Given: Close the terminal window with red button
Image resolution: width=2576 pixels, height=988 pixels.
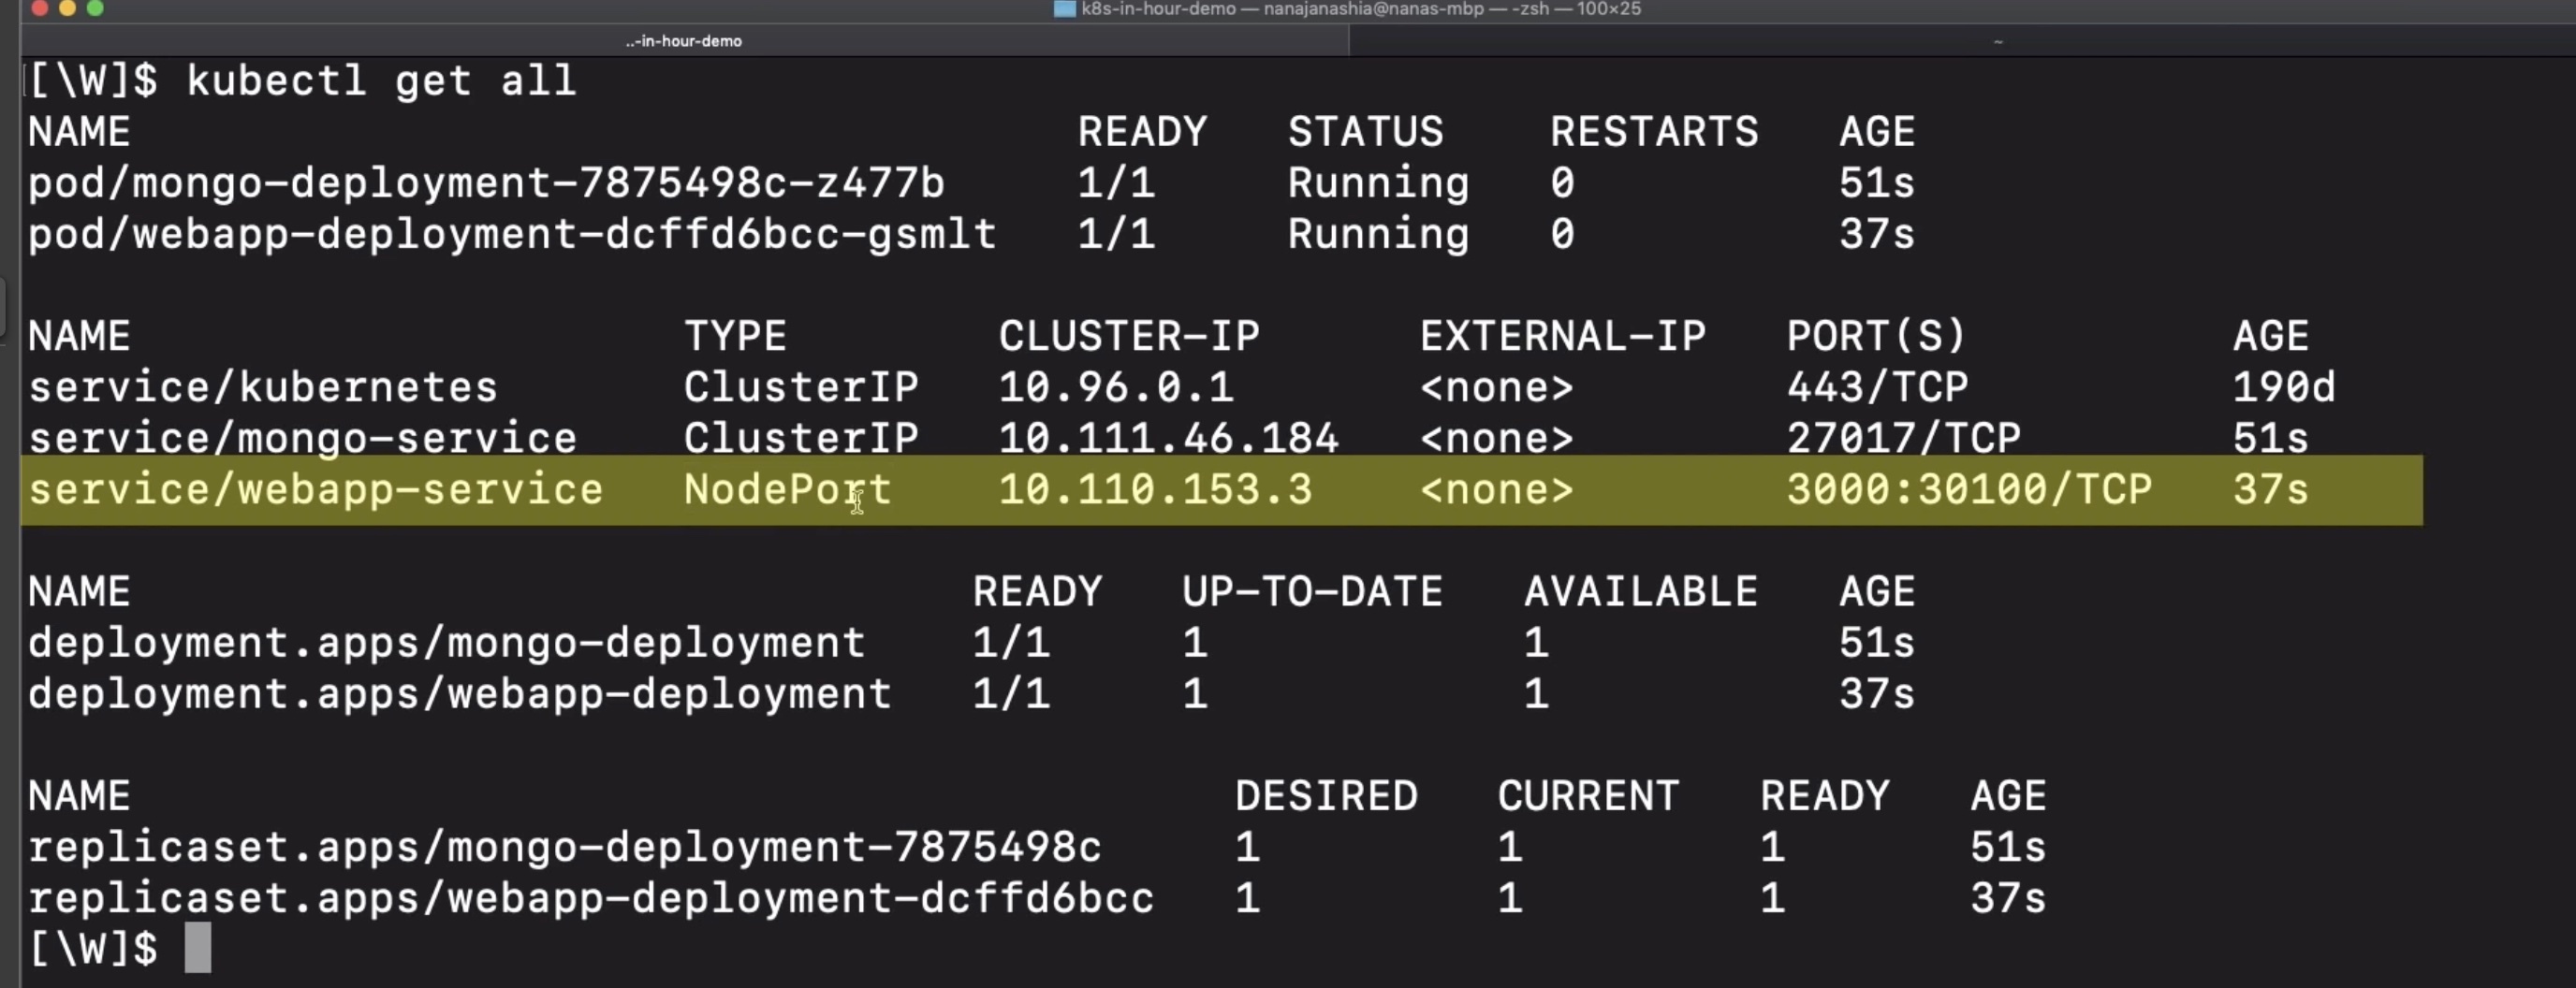Looking at the screenshot, I should point(39,8).
